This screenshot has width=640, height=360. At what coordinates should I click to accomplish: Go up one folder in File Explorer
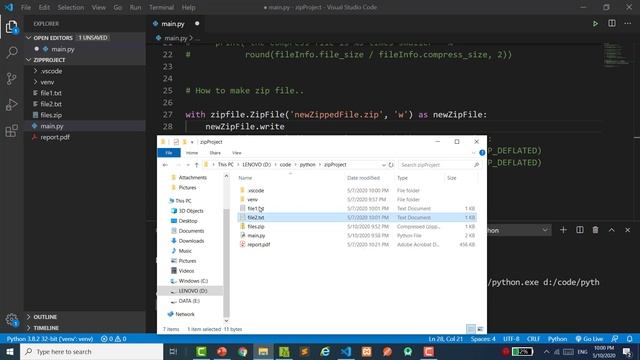click(x=196, y=165)
